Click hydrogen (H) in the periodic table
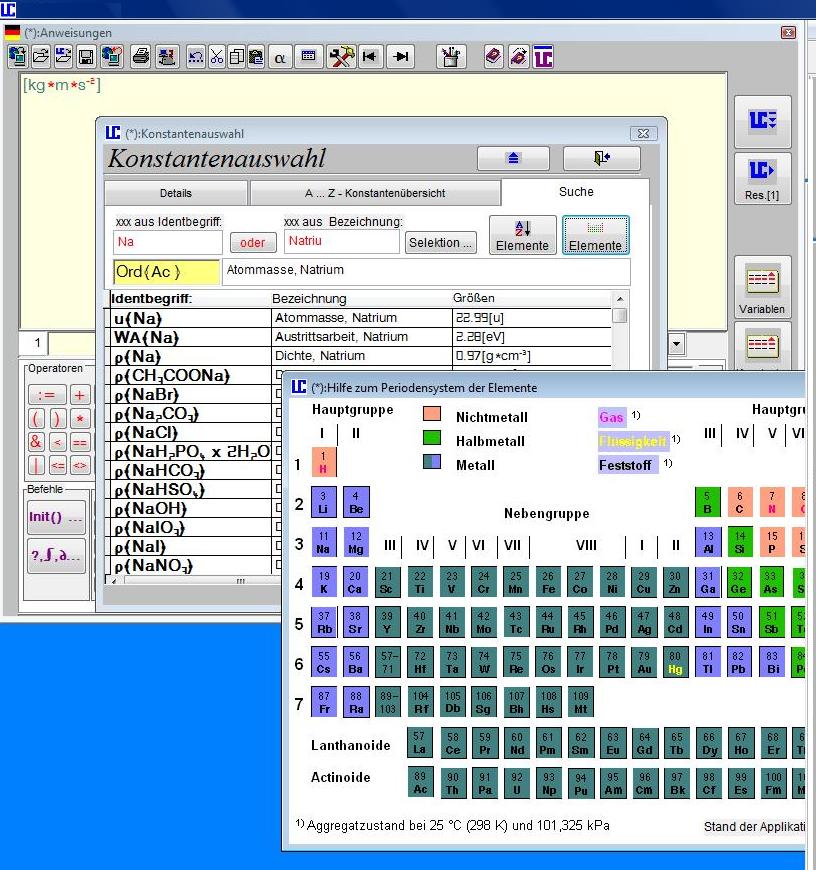 click(323, 462)
